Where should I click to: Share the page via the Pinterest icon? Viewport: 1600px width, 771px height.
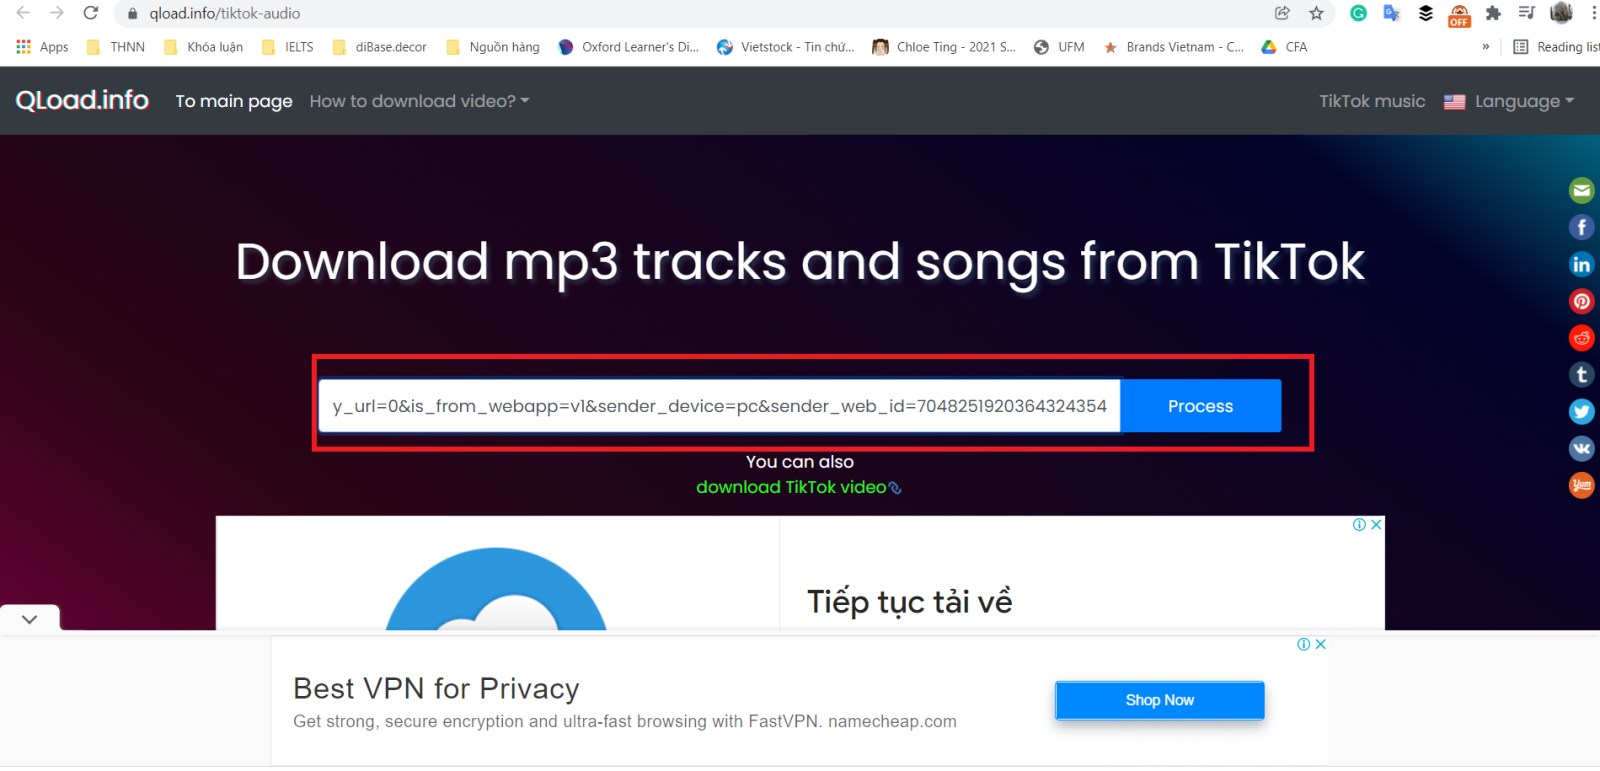1581,301
